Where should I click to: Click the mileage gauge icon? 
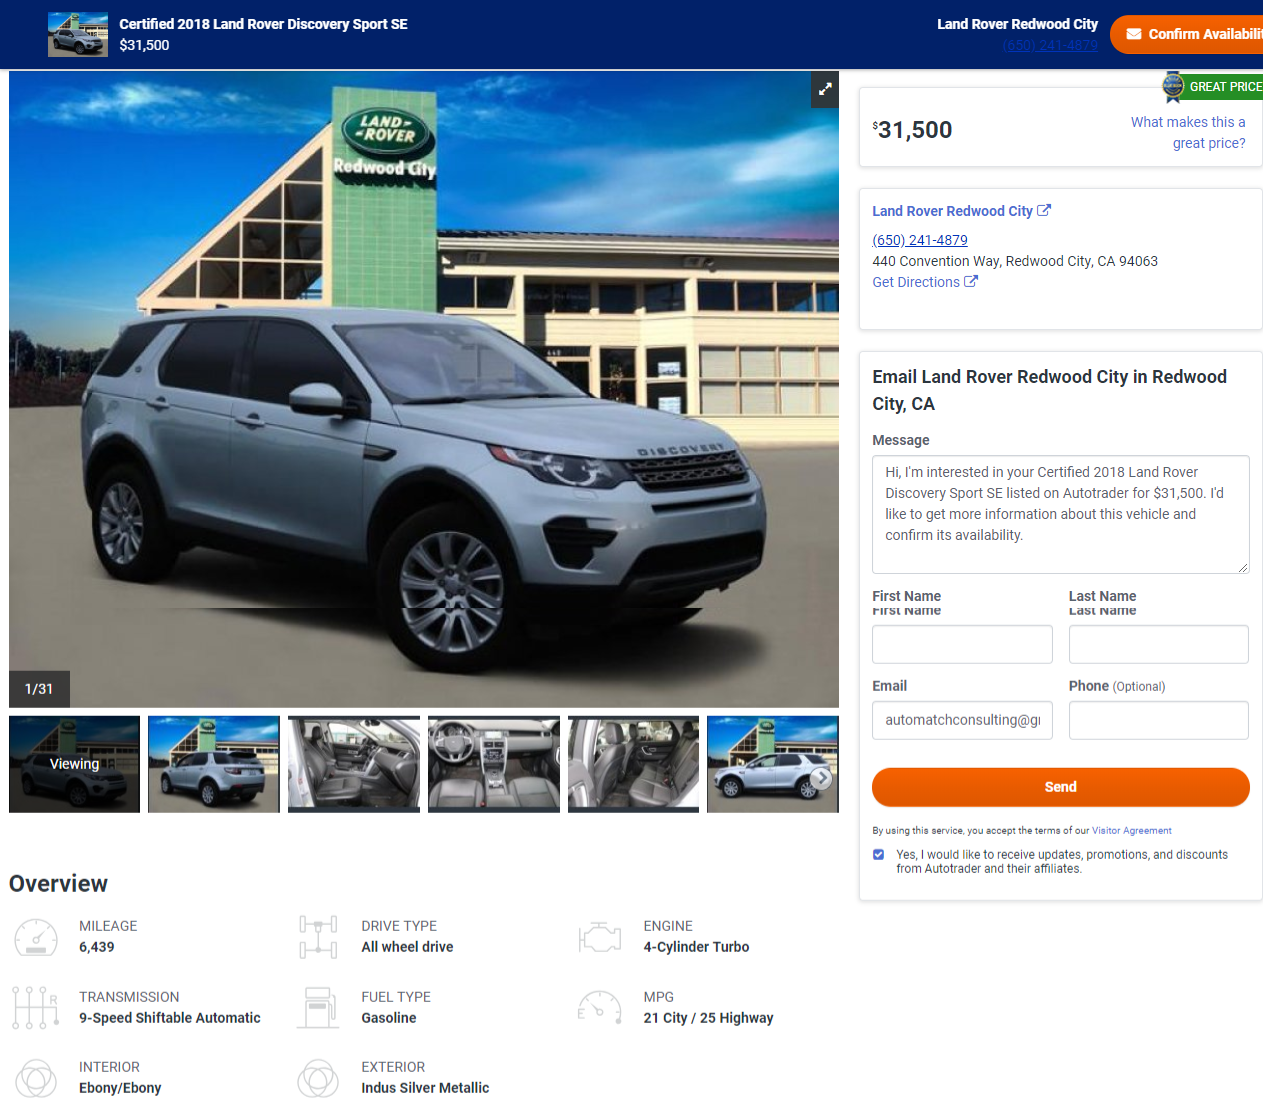[x=36, y=938]
